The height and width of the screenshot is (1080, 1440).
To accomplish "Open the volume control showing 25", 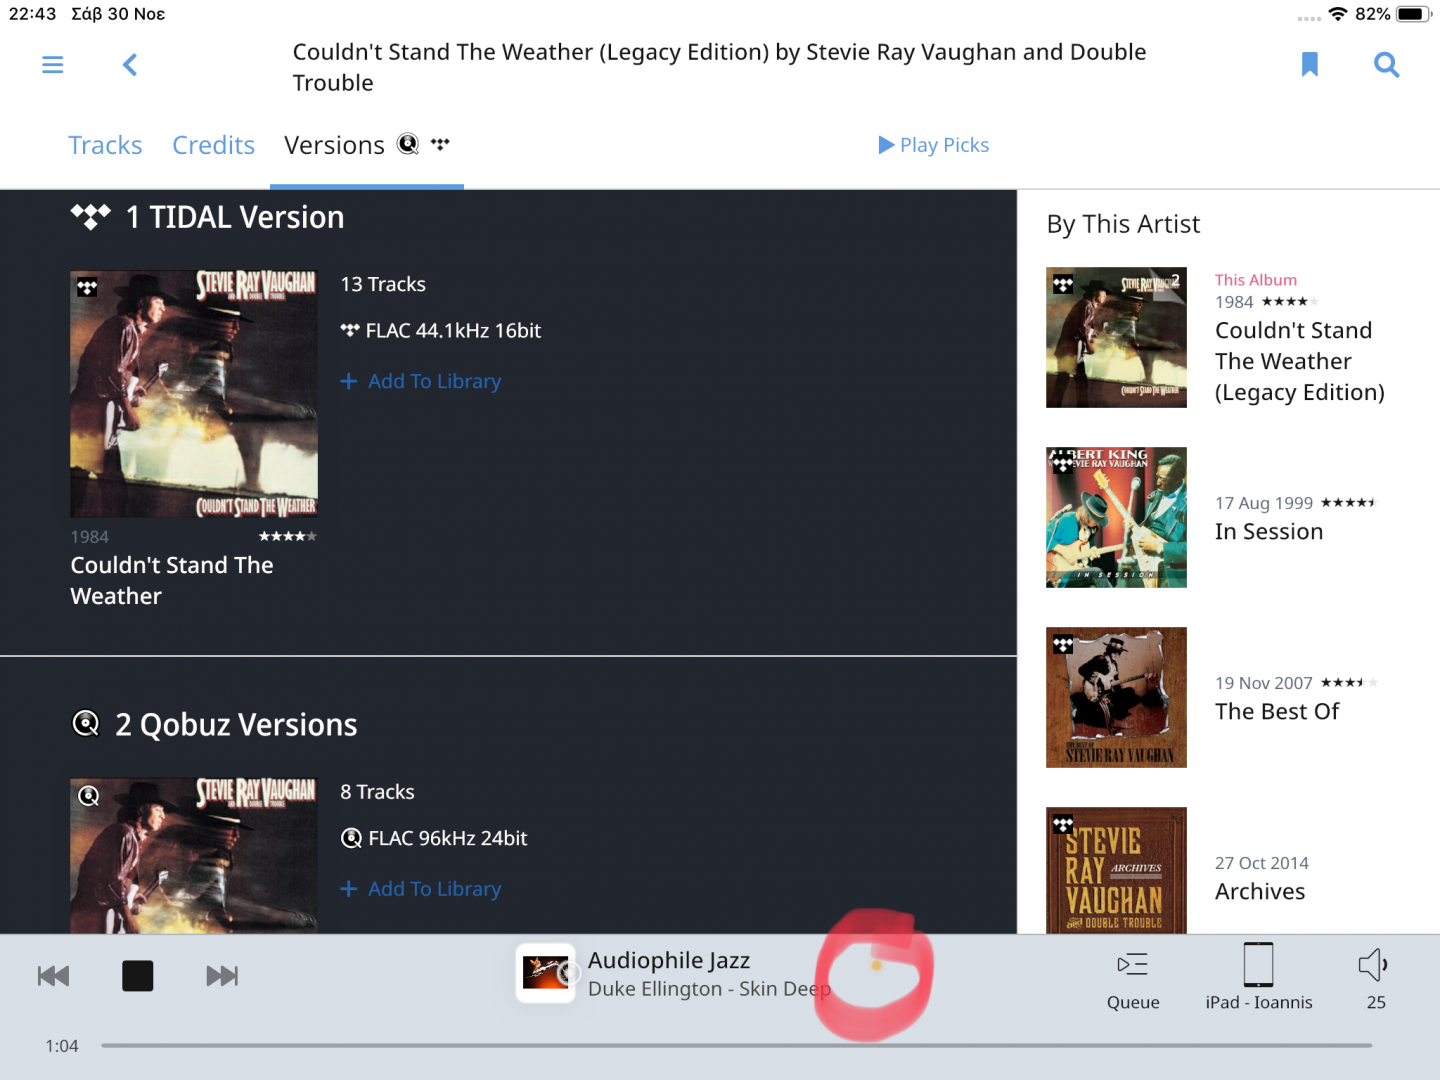I will (x=1375, y=978).
